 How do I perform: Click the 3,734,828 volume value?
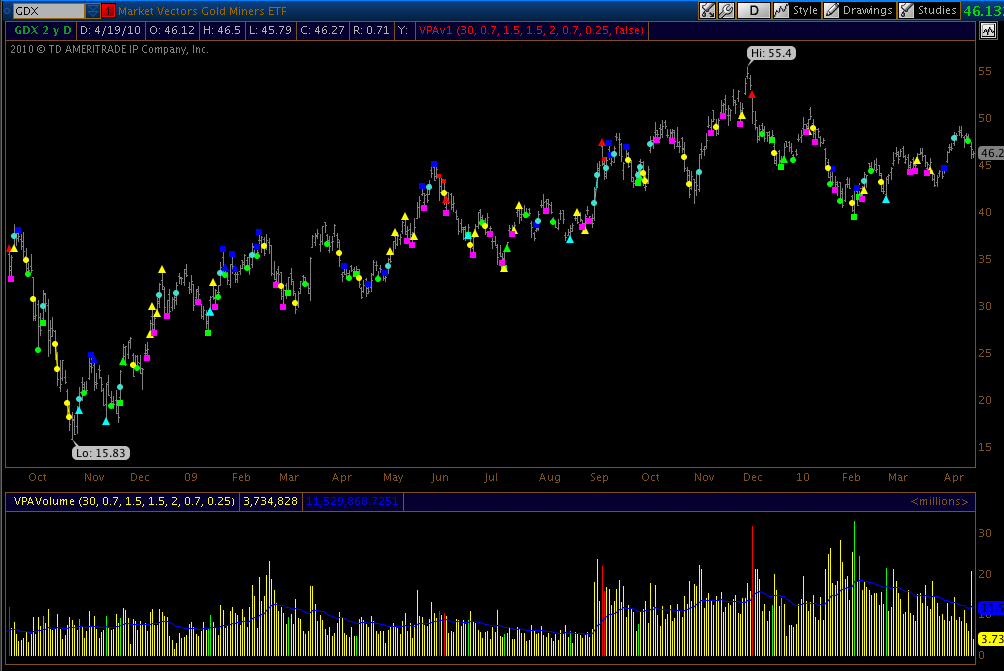[270, 501]
